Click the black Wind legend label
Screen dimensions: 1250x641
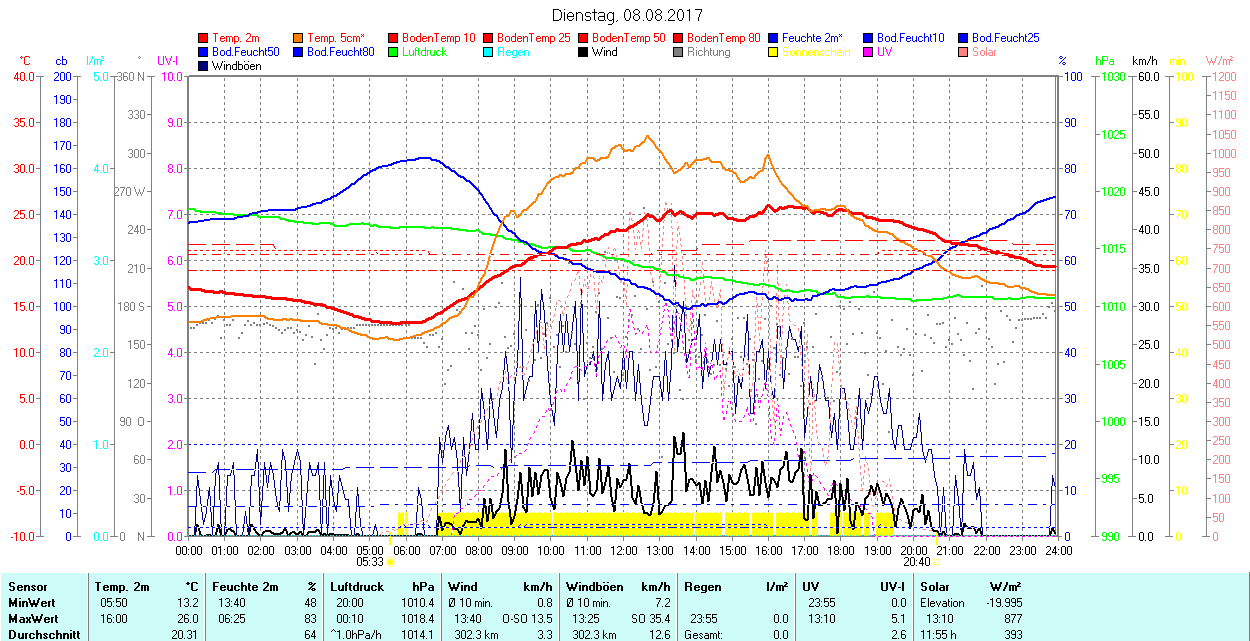click(604, 52)
